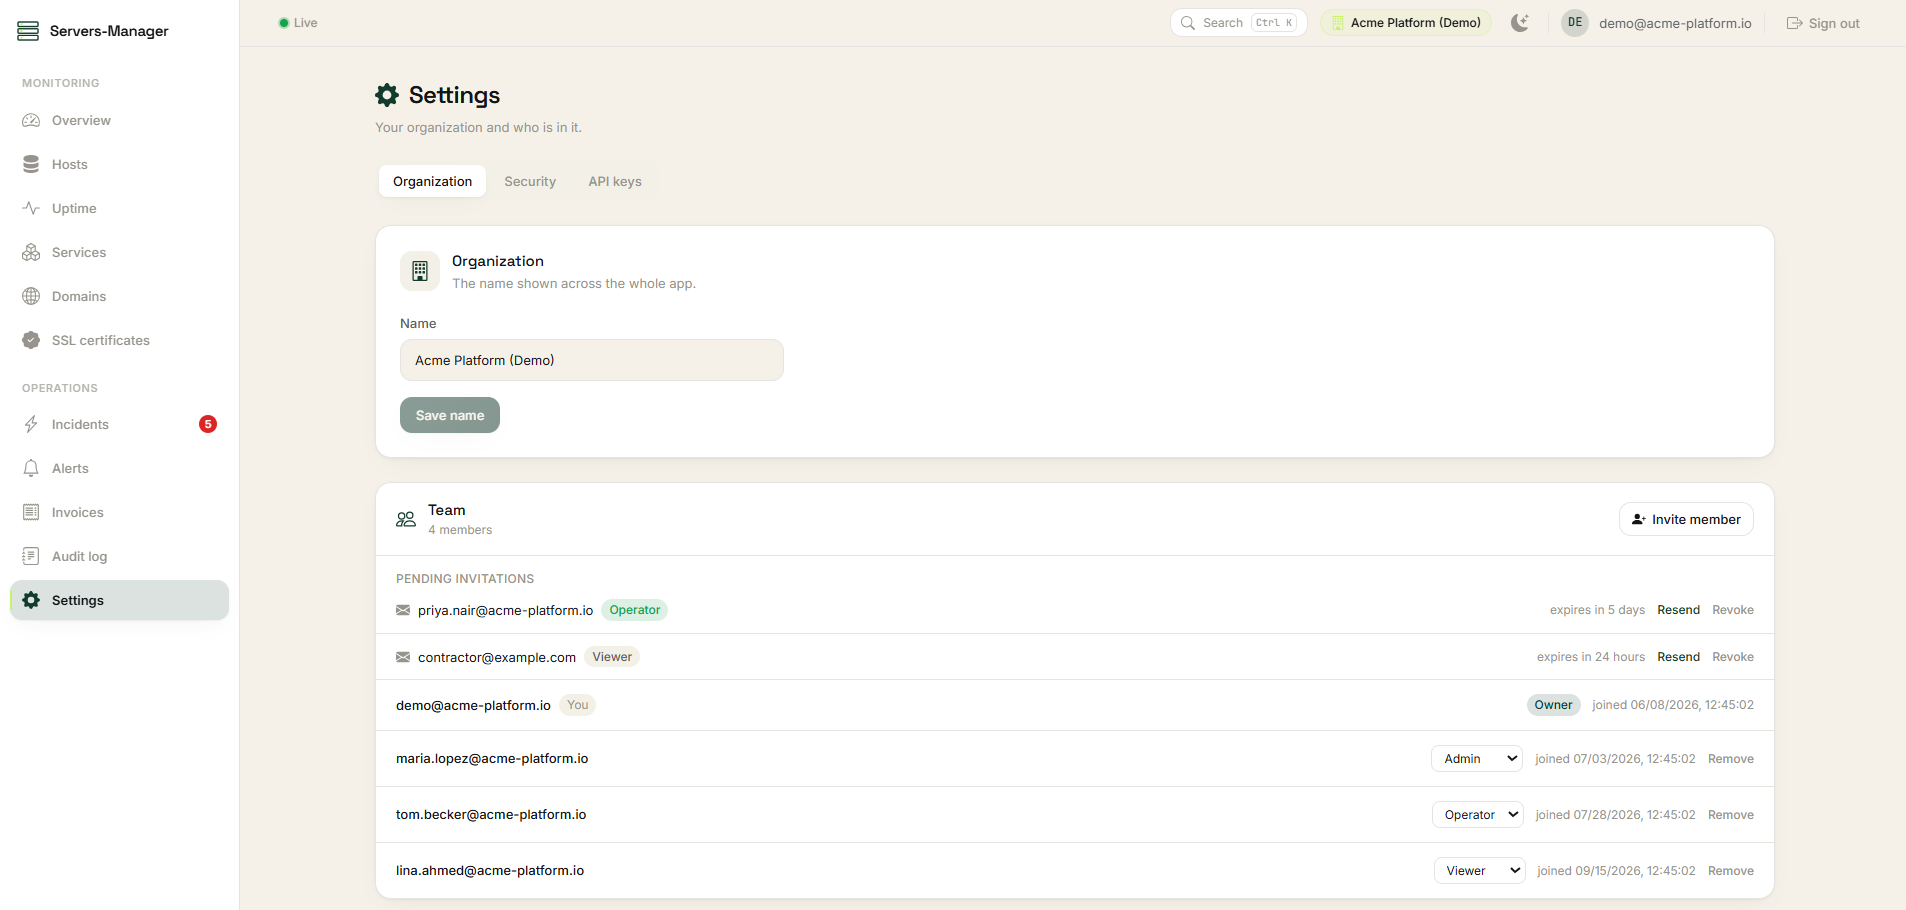Remove tom.becker from the team
The height and width of the screenshot is (910, 1906).
[1731, 815]
